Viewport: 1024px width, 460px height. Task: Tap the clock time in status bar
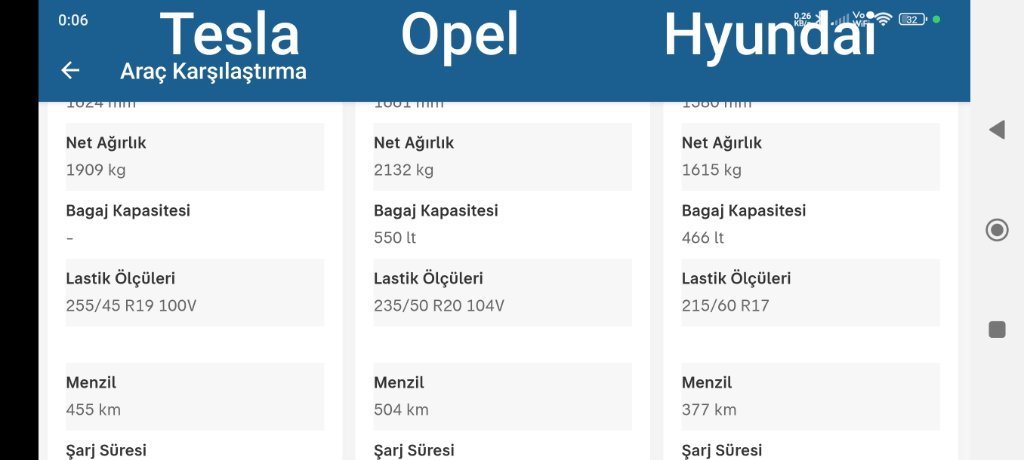(x=73, y=20)
